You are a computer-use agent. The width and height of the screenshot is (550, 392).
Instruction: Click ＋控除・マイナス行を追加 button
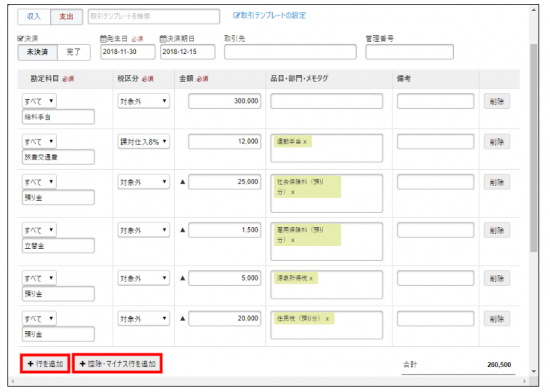118,364
